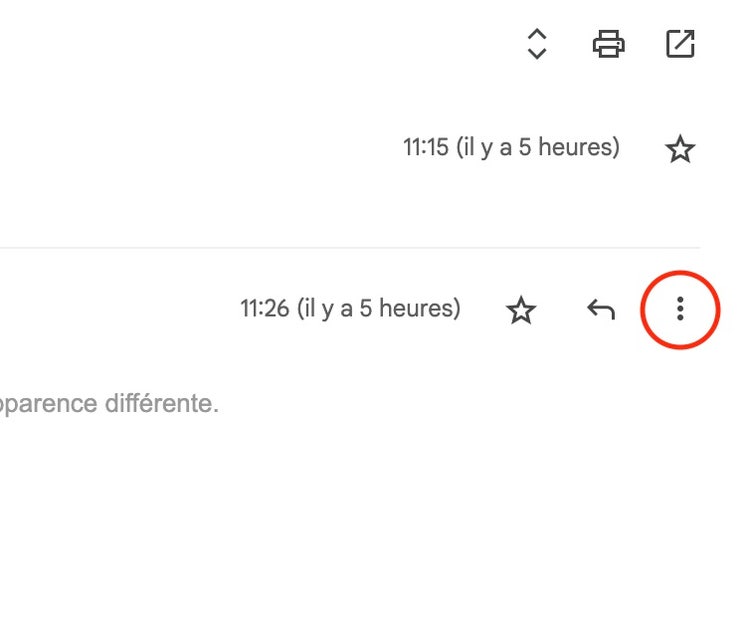Star the message sent at 11:15
Viewport: 750px width, 623px height.
[x=680, y=150]
